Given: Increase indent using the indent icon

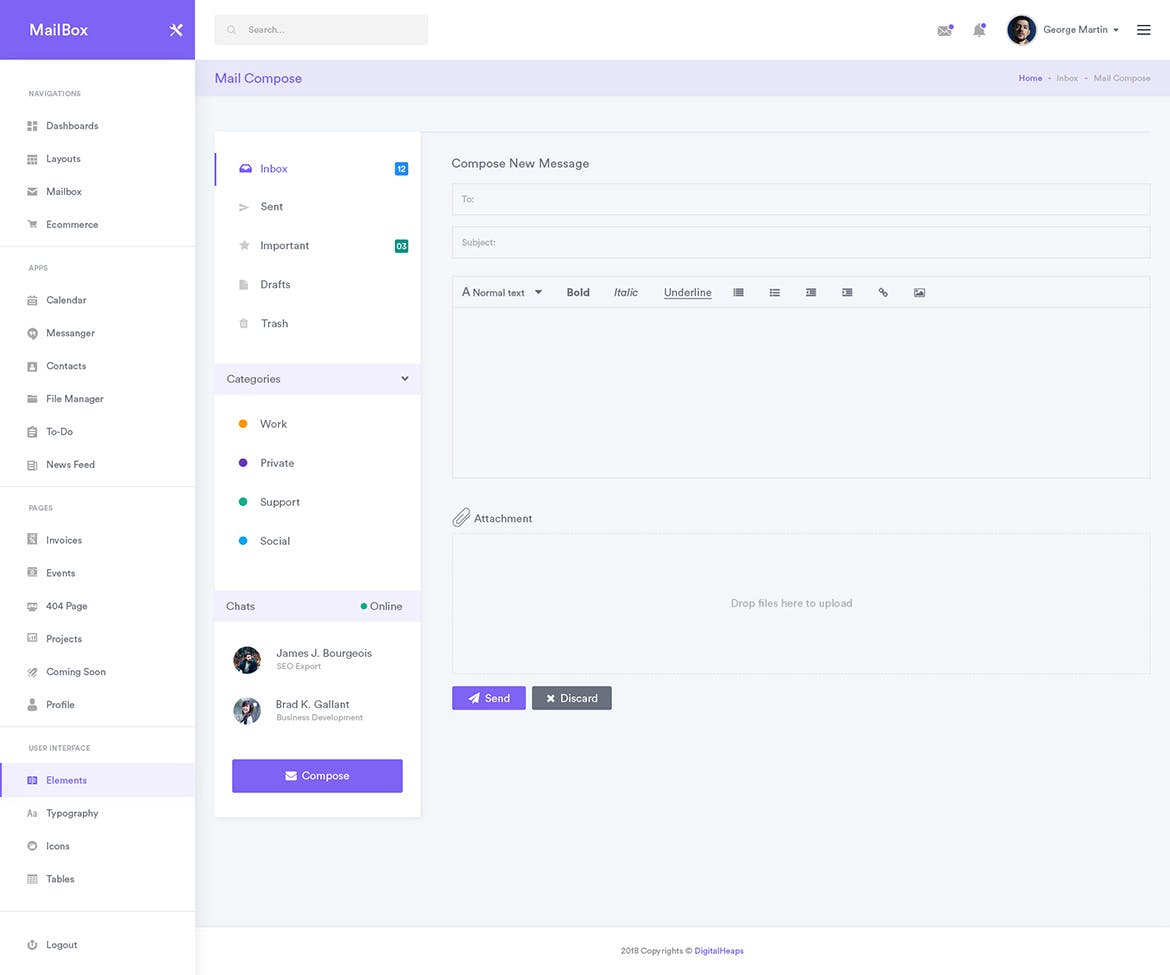Looking at the screenshot, I should (847, 292).
